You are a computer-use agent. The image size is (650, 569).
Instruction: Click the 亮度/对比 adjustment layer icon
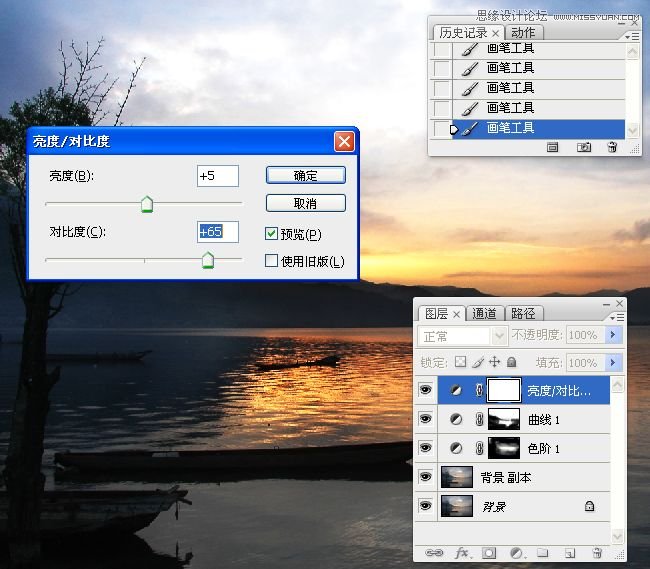[456, 390]
